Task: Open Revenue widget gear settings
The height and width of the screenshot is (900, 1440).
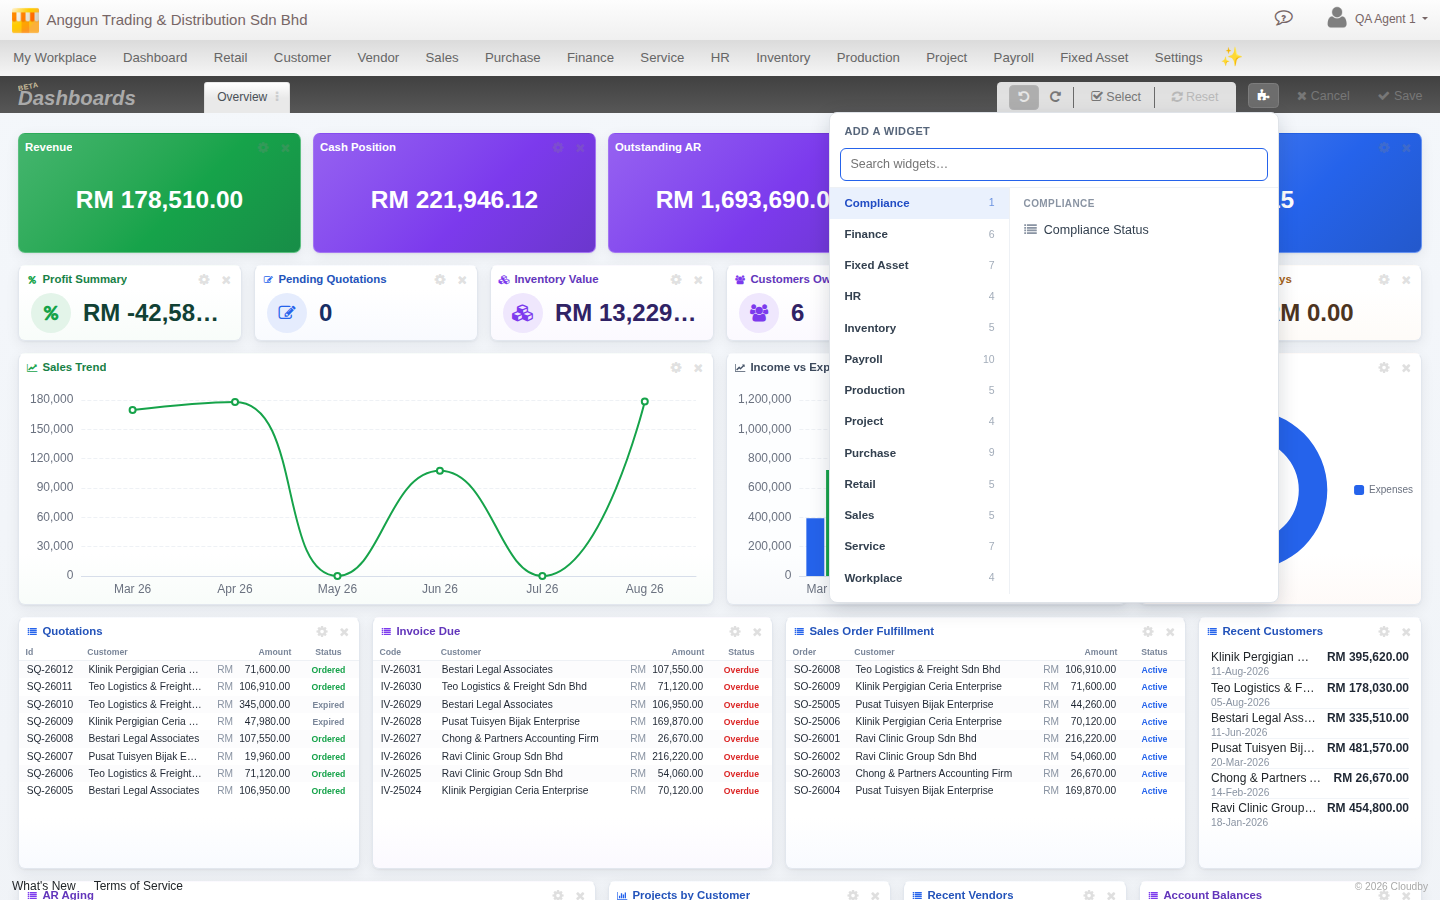Action: click(263, 148)
